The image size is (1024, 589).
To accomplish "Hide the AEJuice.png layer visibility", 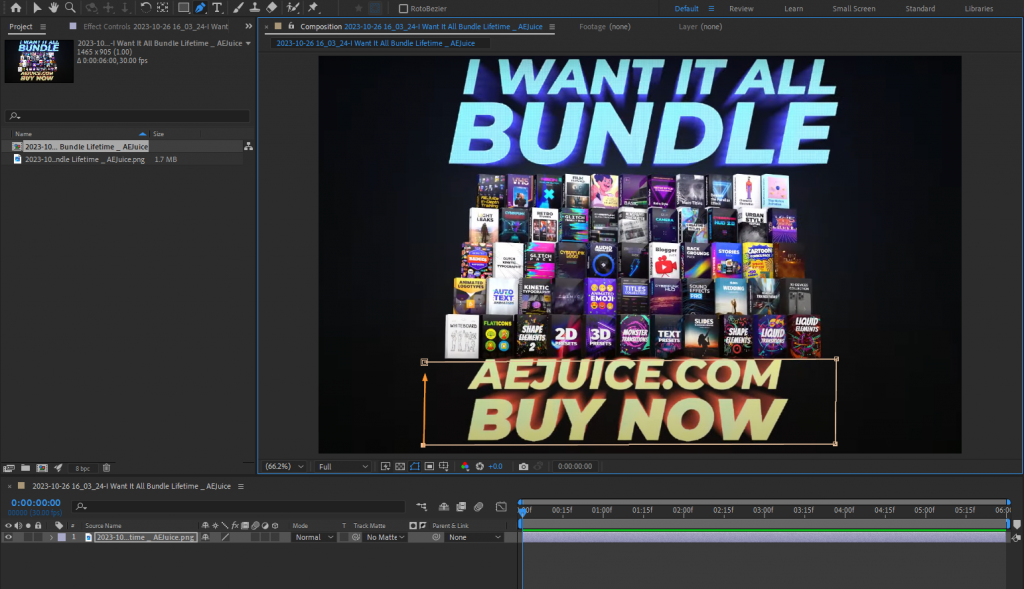I will point(10,537).
